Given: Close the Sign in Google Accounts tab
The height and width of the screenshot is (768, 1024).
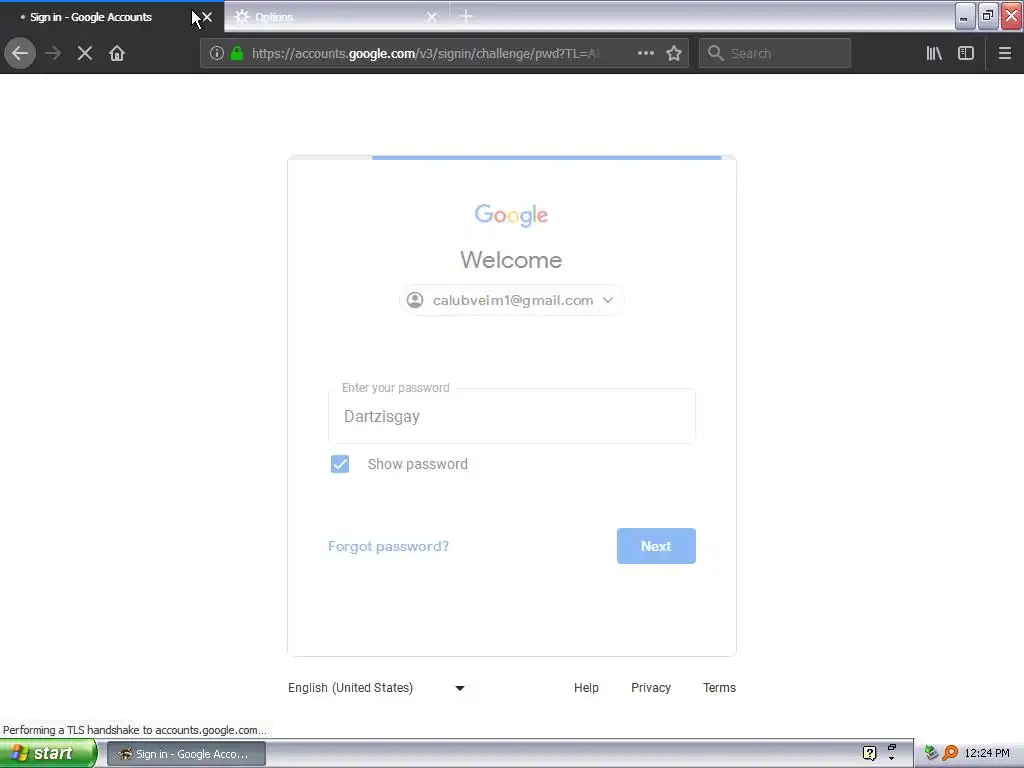Looking at the screenshot, I should tap(207, 17).
